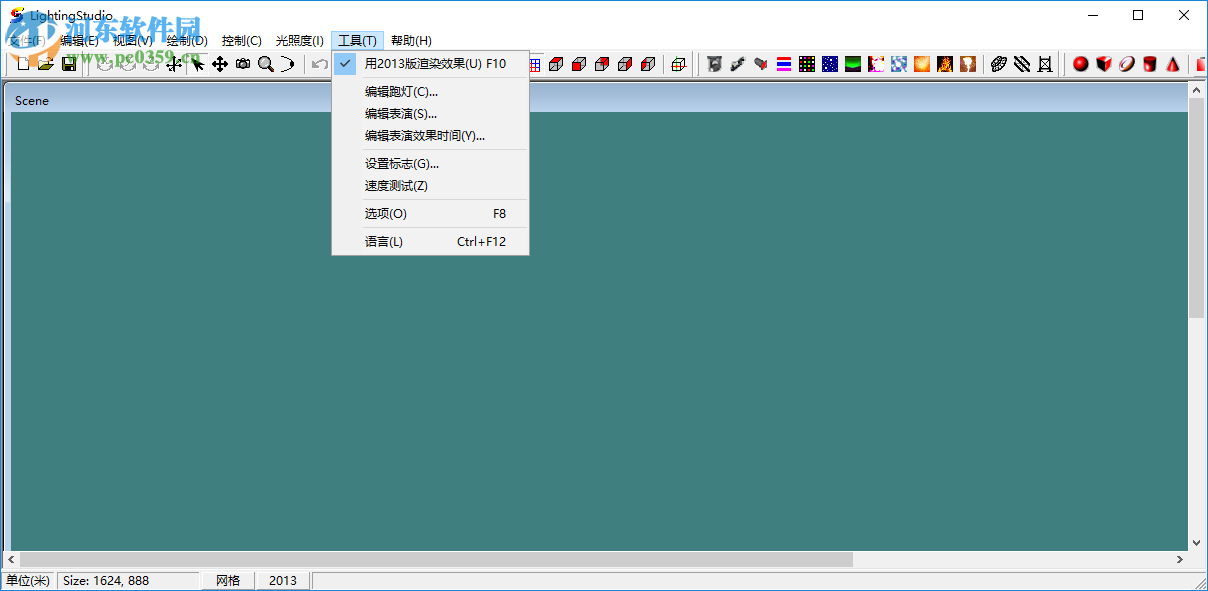
Task: Open a saved scene file
Action: (46, 63)
